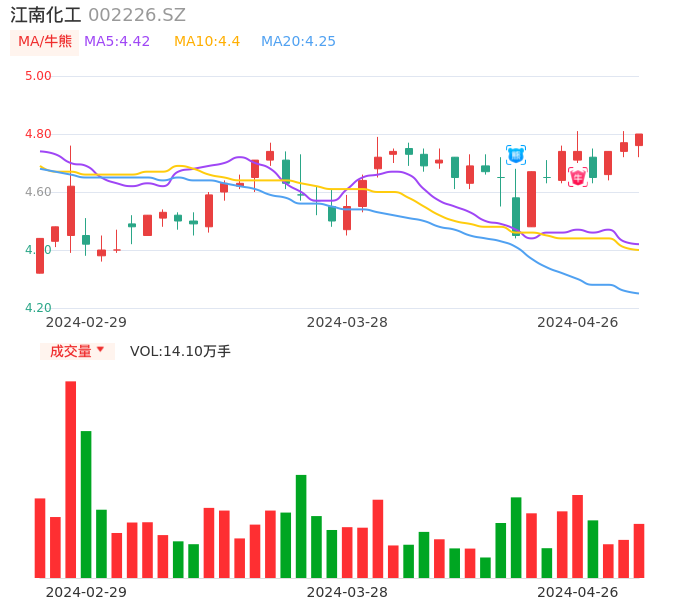686x606 pixels.
Task: Toggle the blue MA20 legend label
Action: tap(298, 41)
